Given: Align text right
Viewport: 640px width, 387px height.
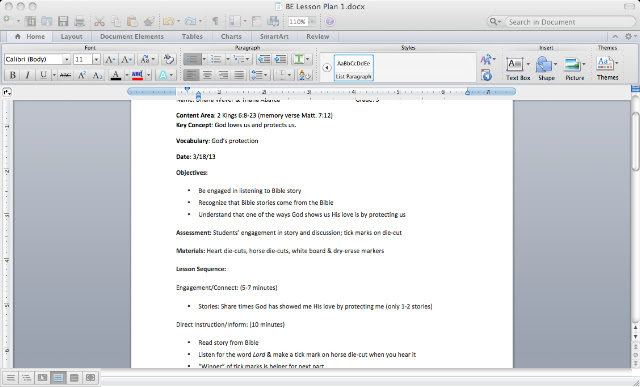Looking at the screenshot, I should click(x=223, y=75).
